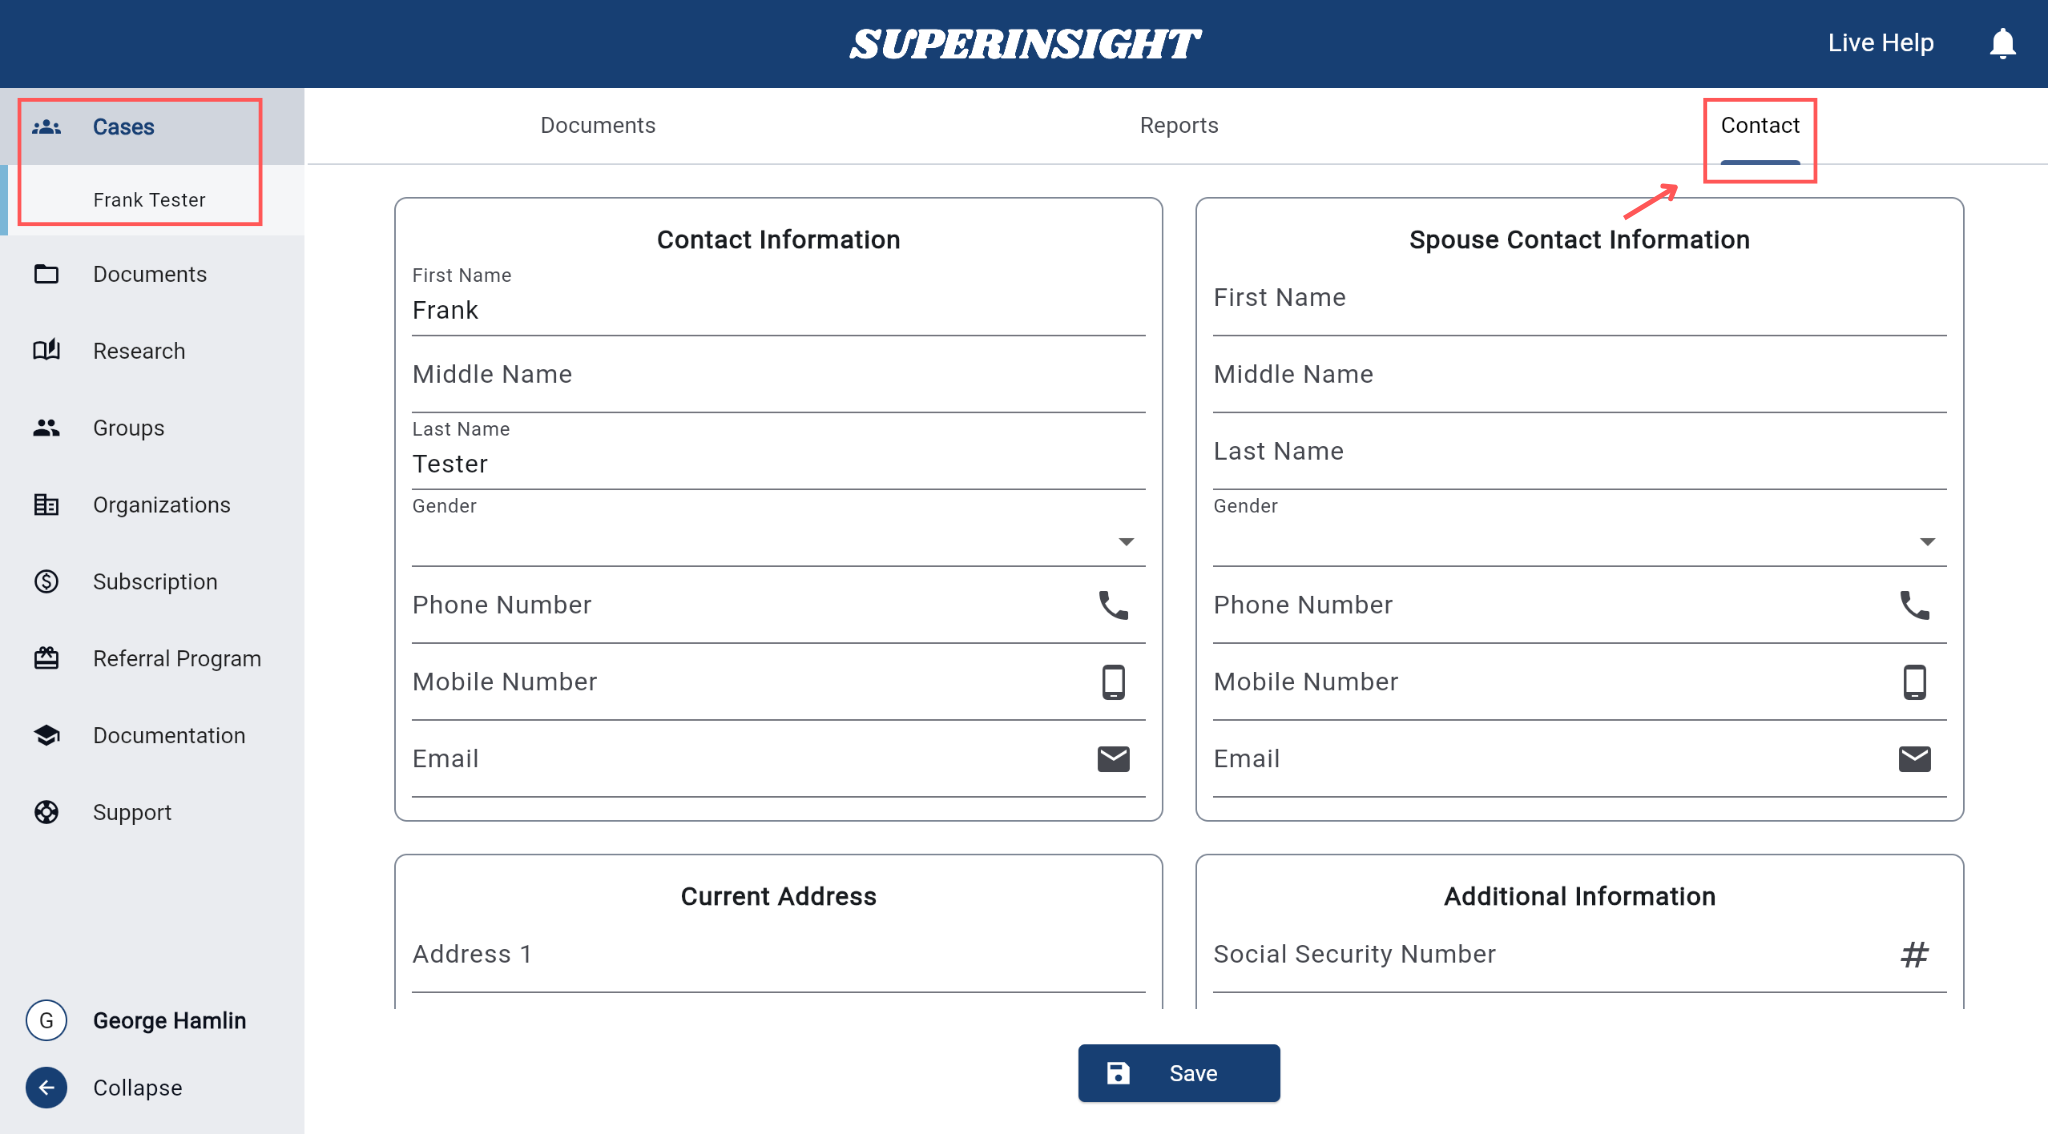Click the George Hamlin avatar circle

tap(46, 1020)
